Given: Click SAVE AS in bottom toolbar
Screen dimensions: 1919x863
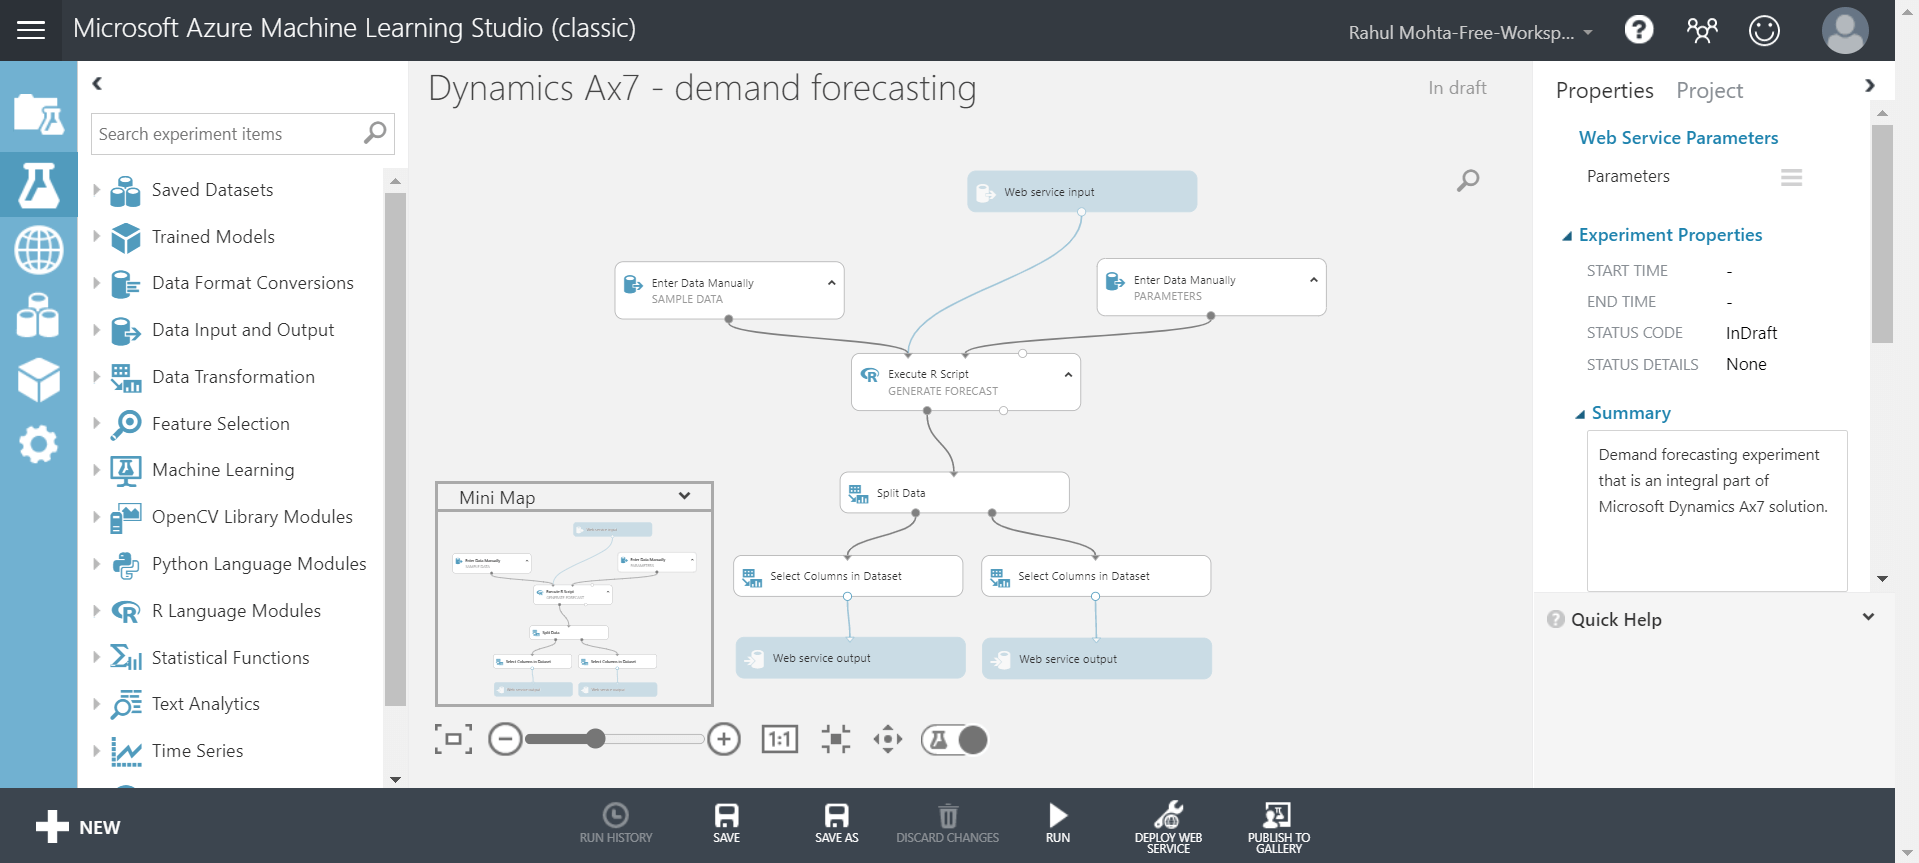Looking at the screenshot, I should pyautogui.click(x=837, y=824).
